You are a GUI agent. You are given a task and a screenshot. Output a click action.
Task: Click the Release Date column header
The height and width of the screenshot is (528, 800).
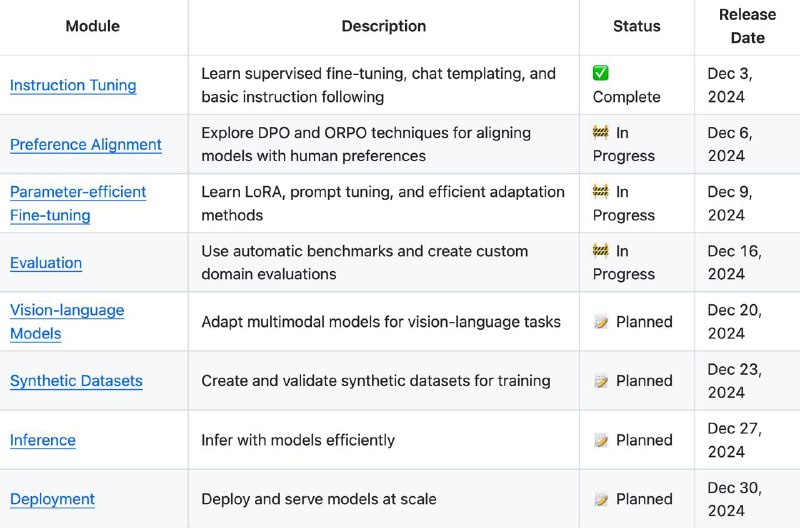pyautogui.click(x=747, y=26)
